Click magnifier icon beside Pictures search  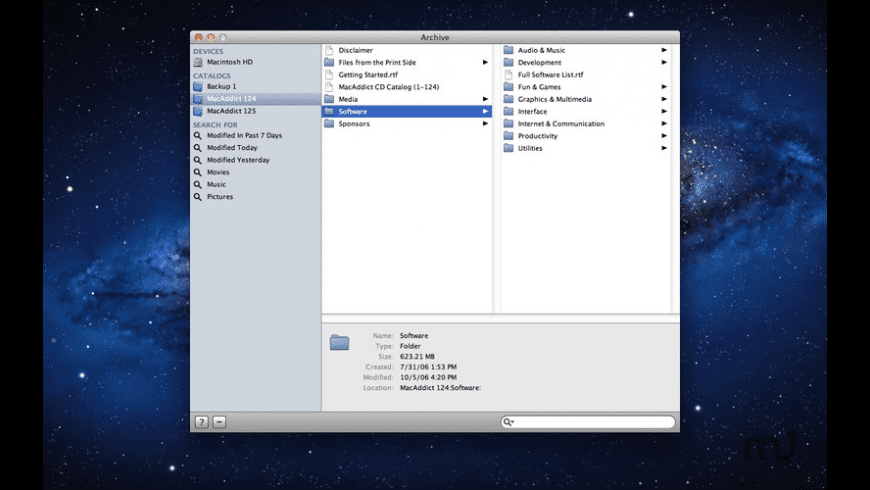coord(198,196)
